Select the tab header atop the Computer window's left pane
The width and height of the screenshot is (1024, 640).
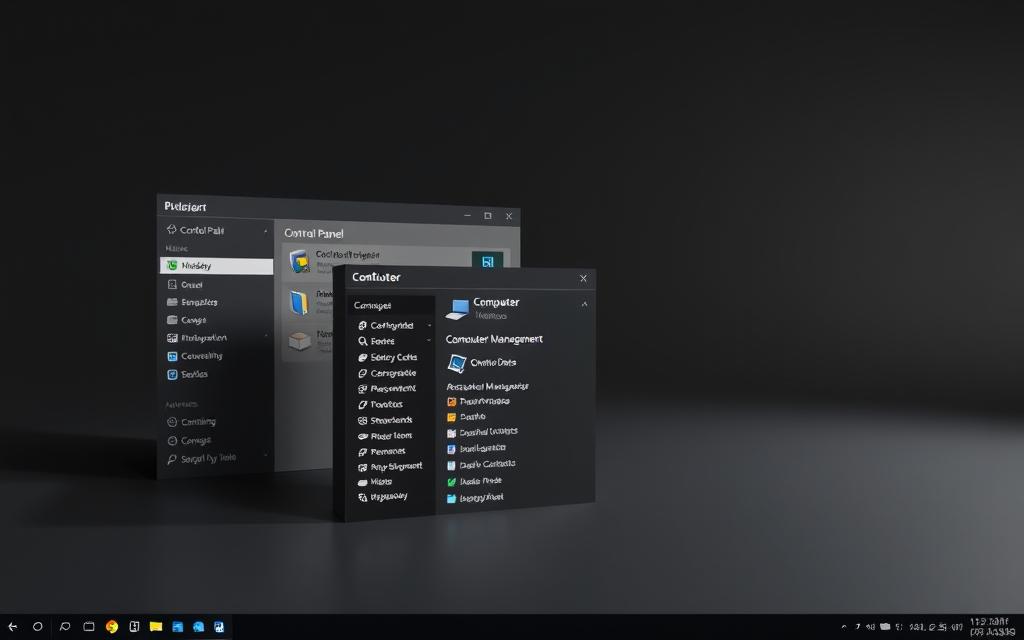tap(391, 305)
